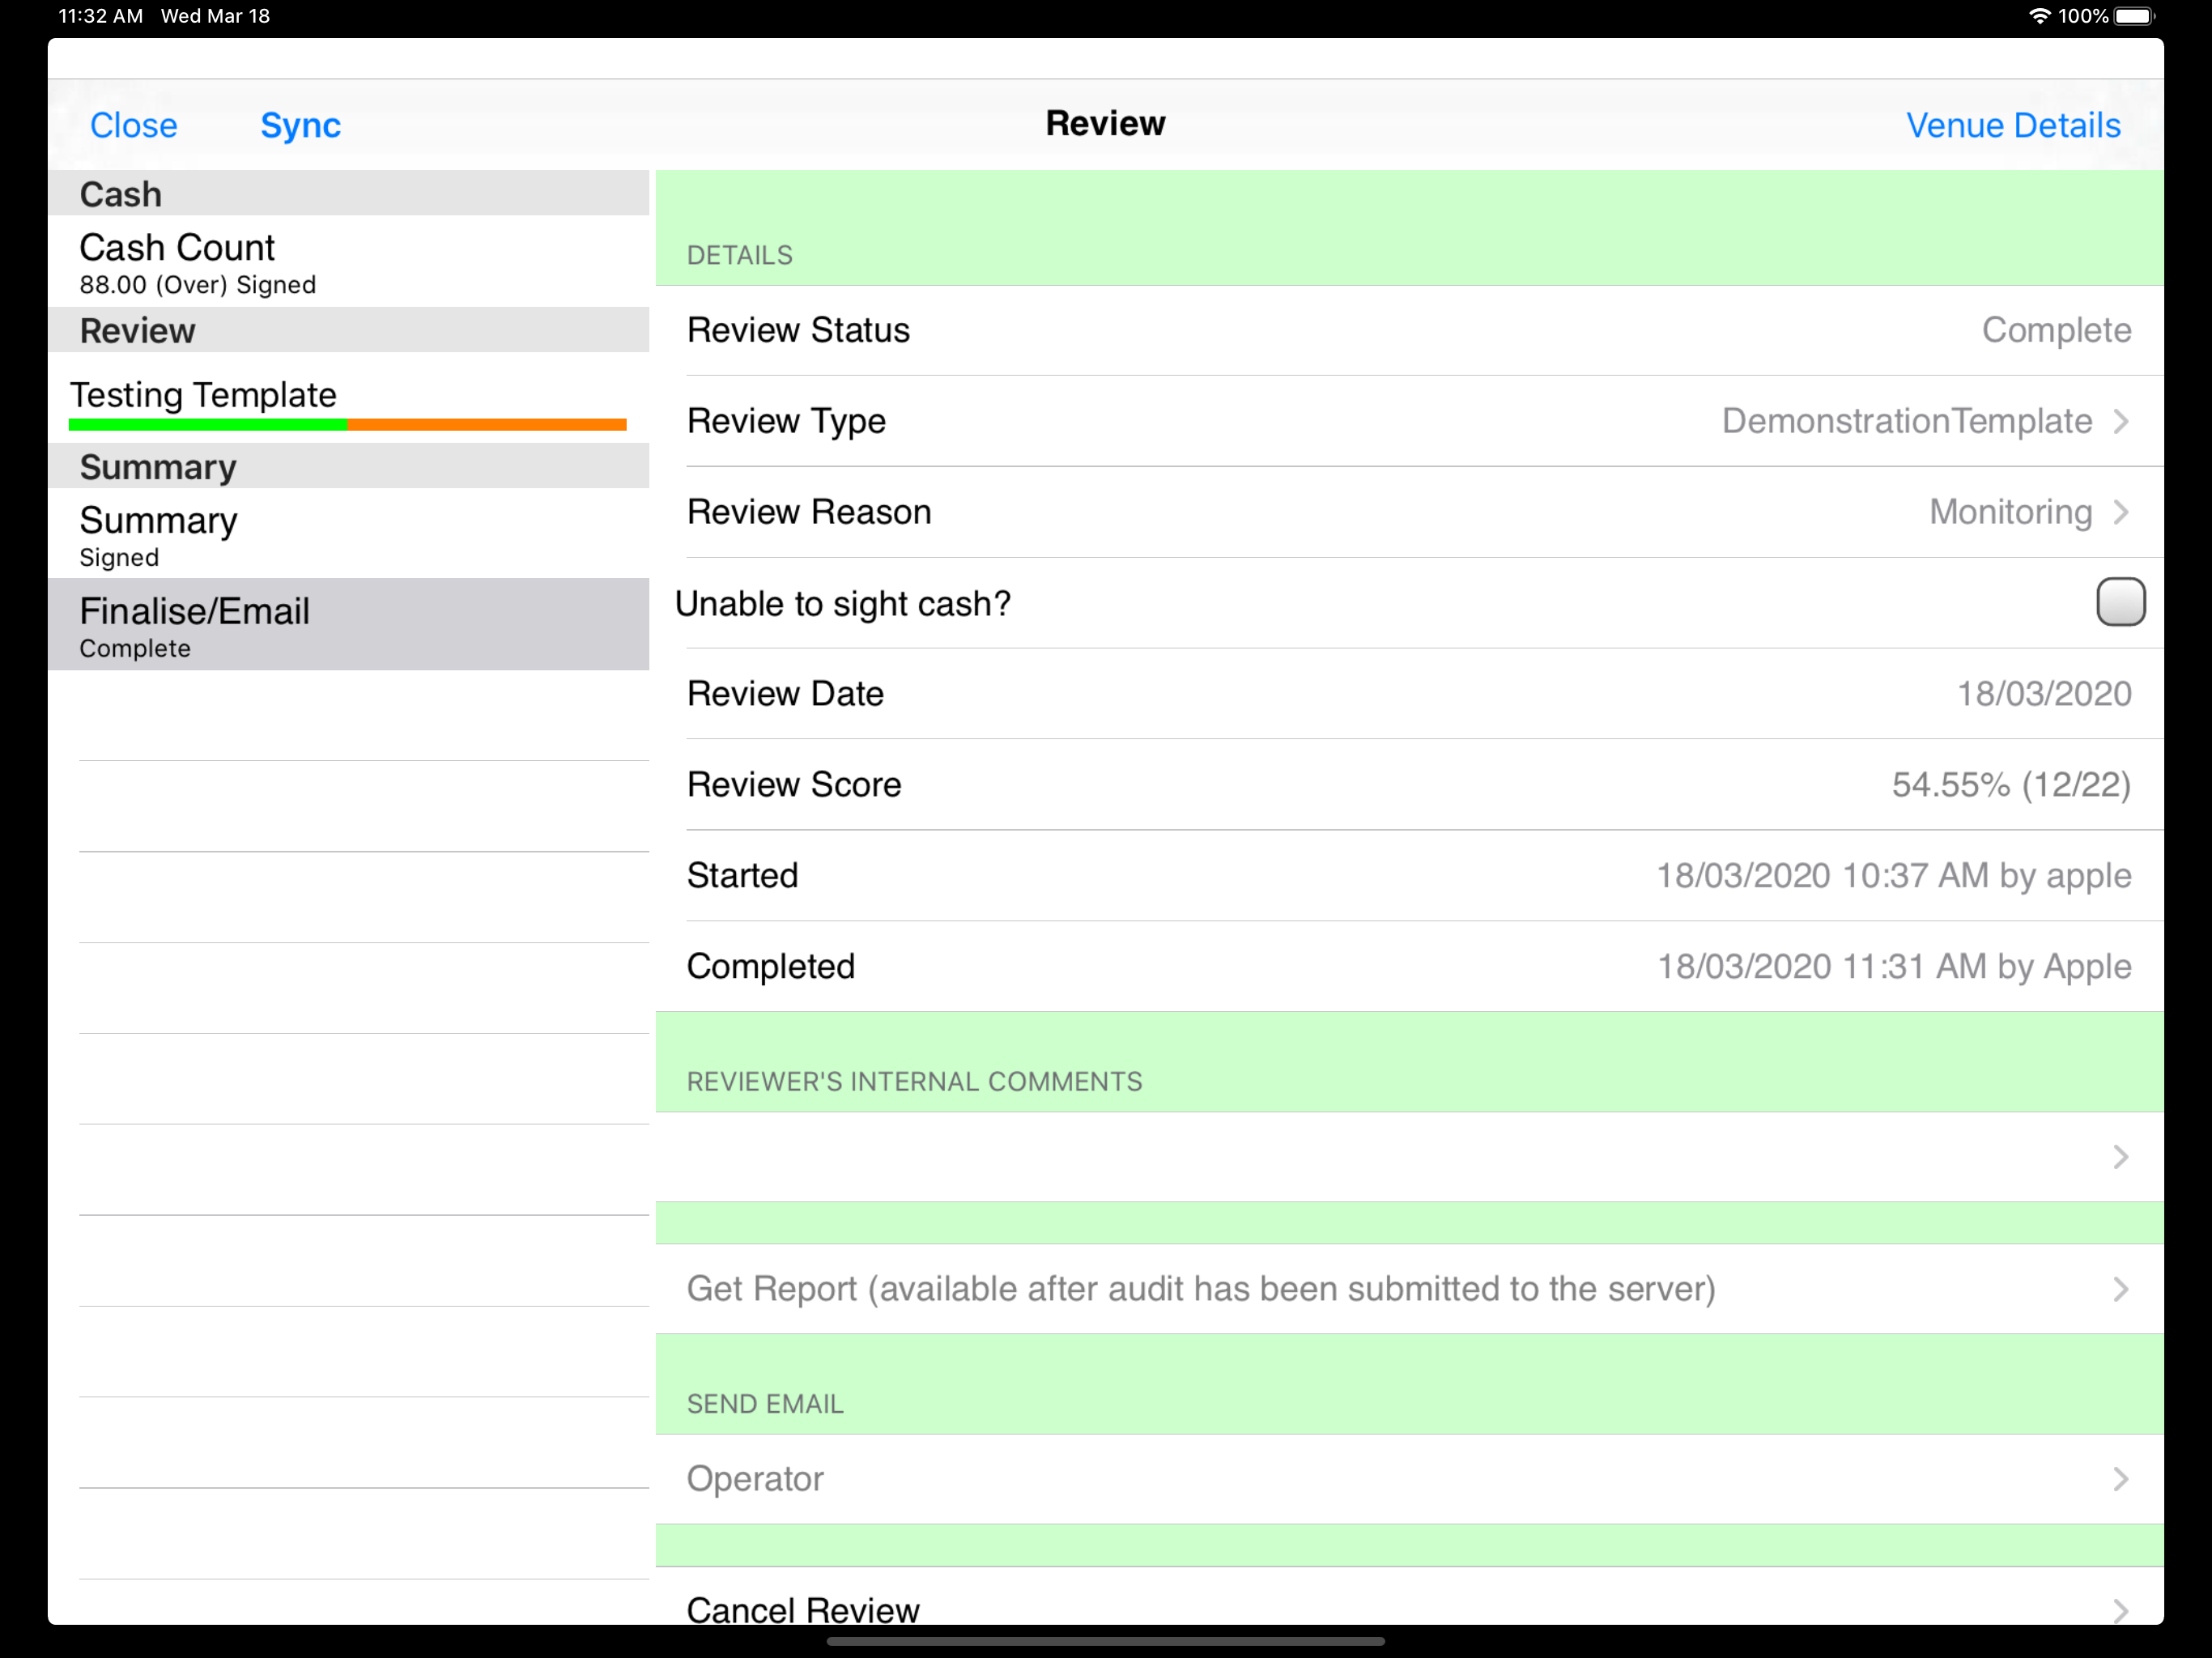Click the Cash section header
The image size is (2212, 1658).
point(348,193)
